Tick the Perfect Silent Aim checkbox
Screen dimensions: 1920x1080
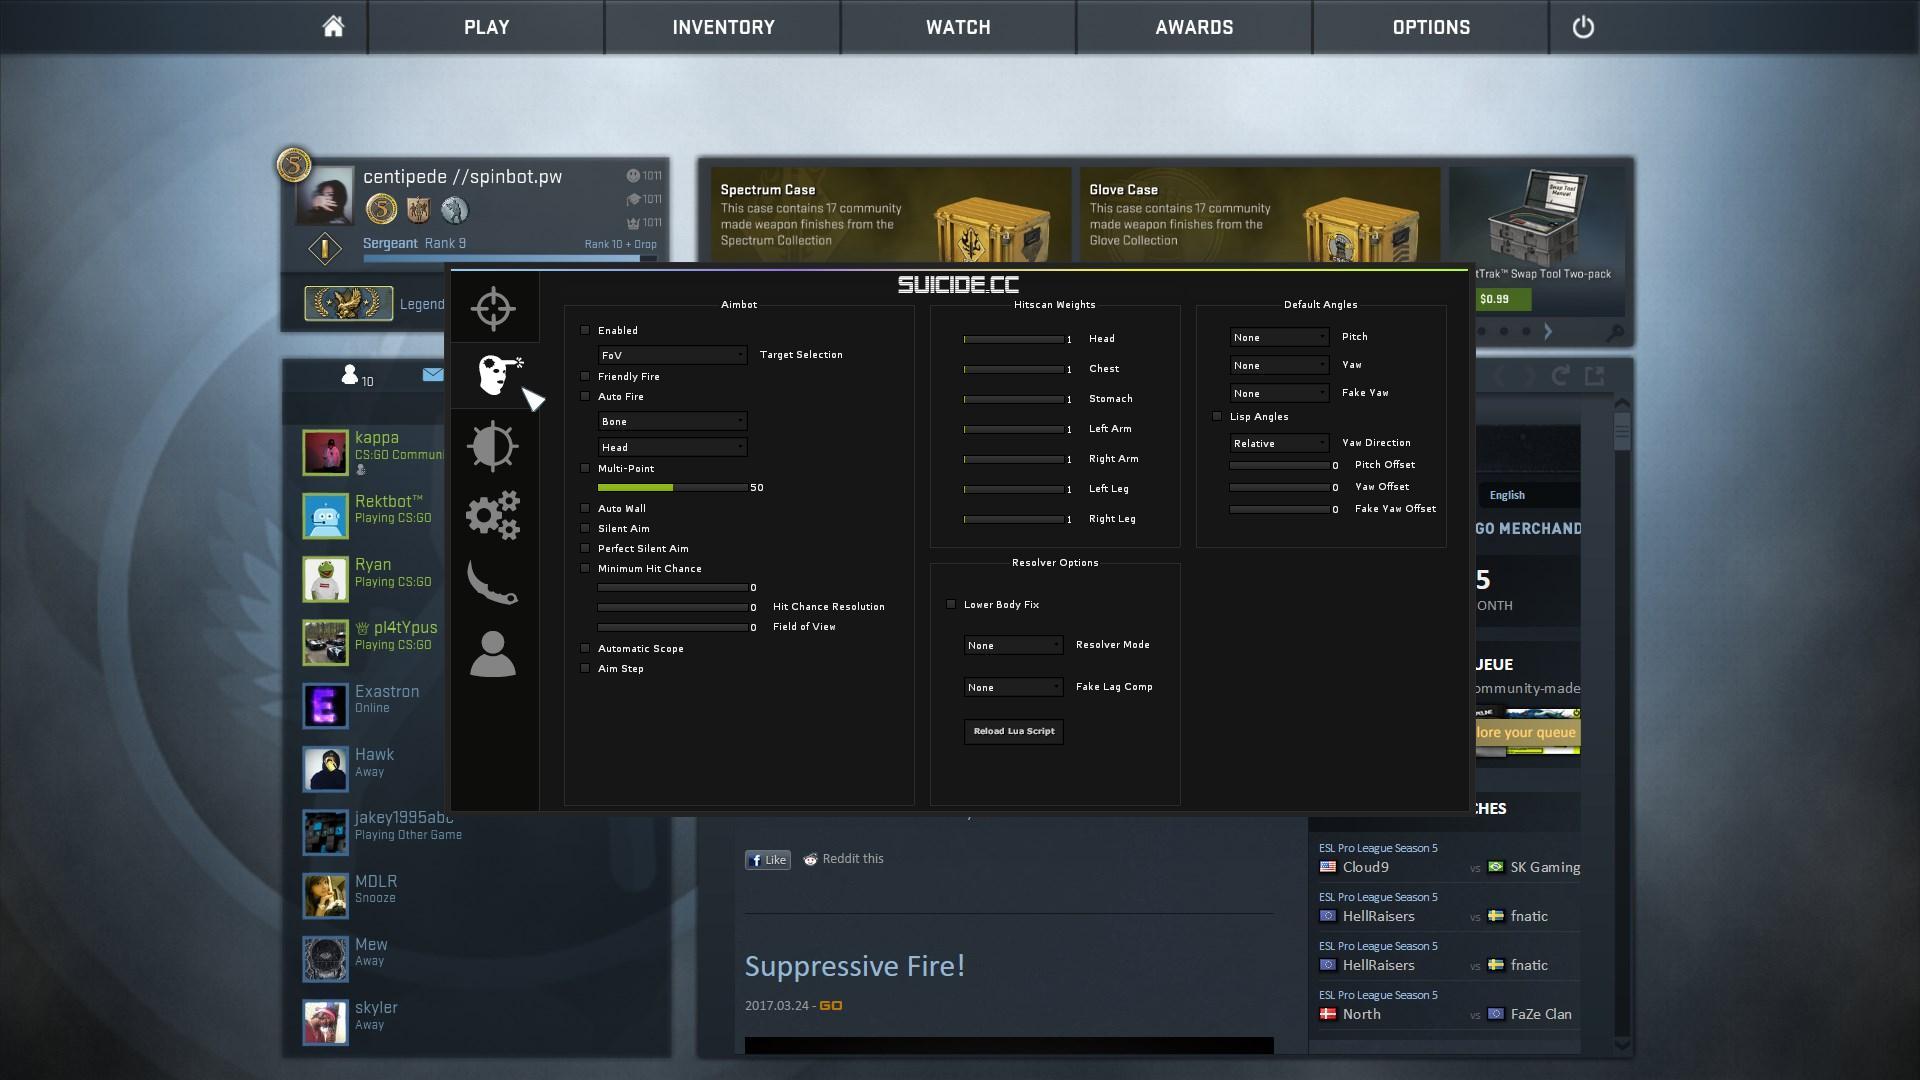[585, 548]
